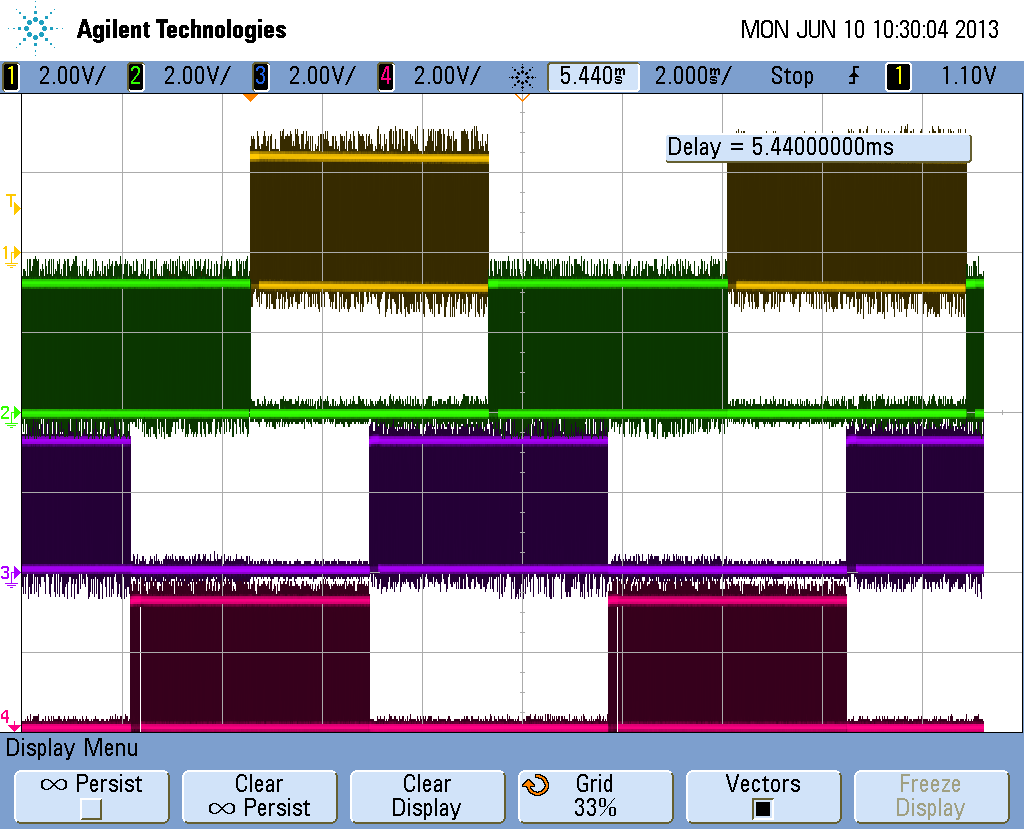Click the Grid rotary knob icon

[536, 785]
